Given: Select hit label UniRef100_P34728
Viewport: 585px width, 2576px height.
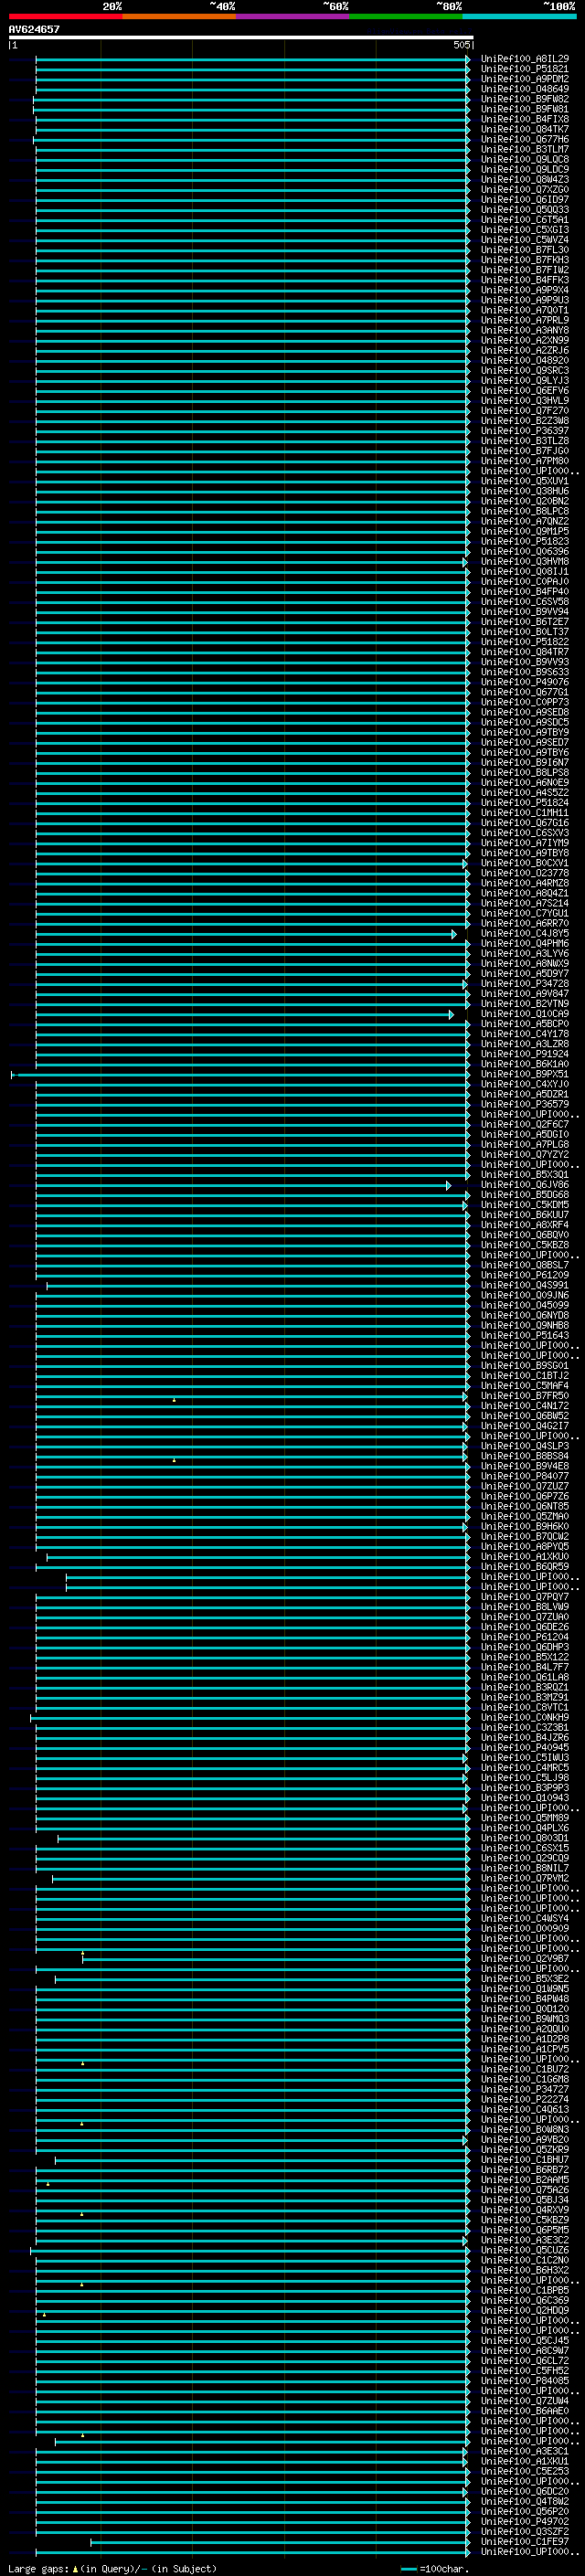Looking at the screenshot, I should 525,984.
